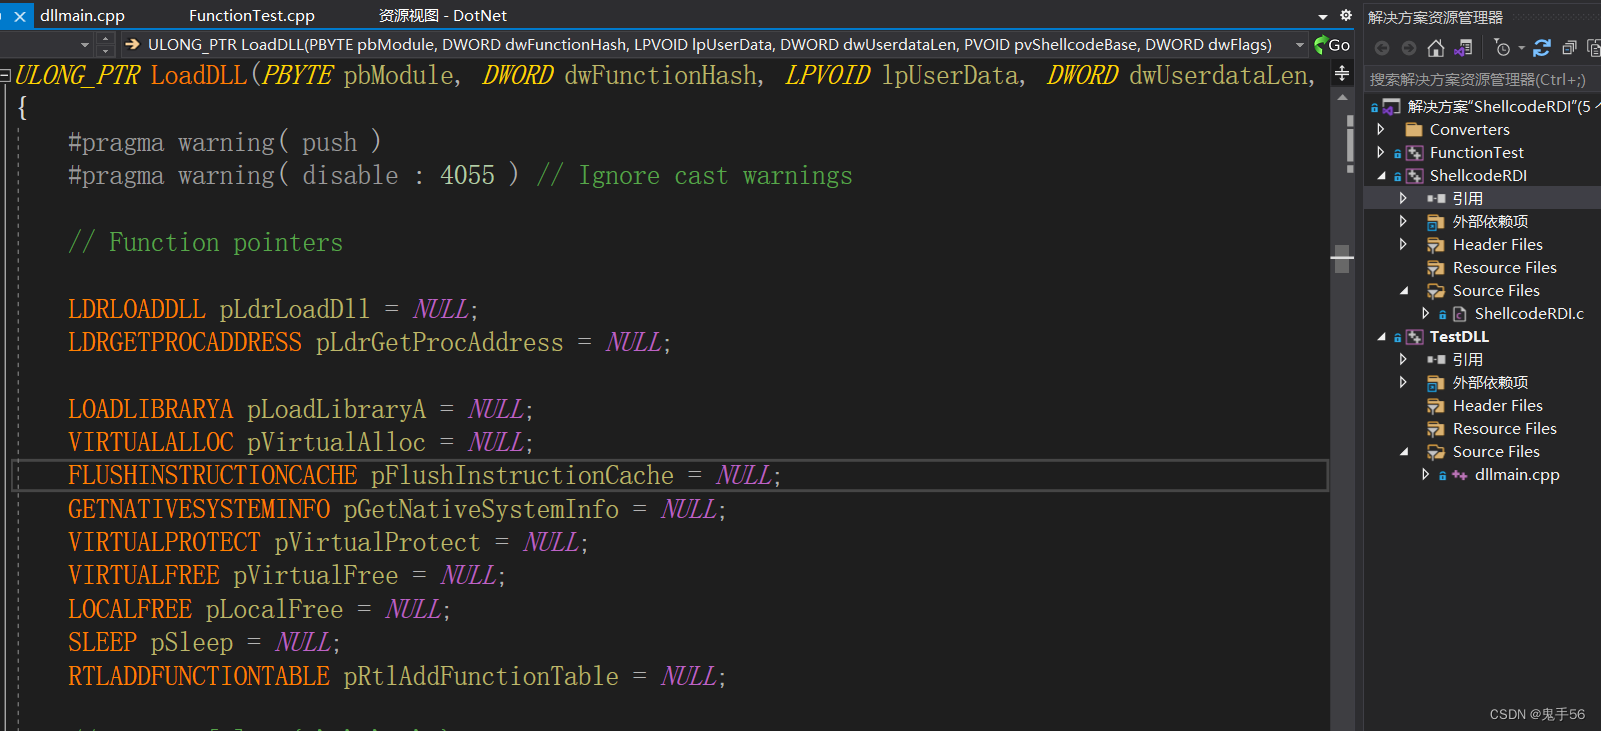
Task: Switch views with the solution/folder view icon
Action: coord(1464,48)
